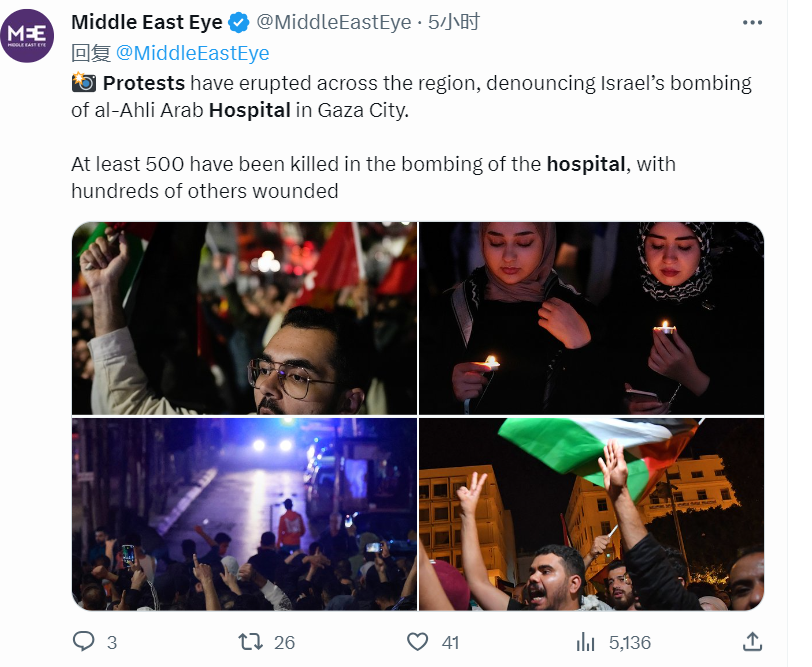
Task: Click the retweet count 26
Action: (x=284, y=643)
